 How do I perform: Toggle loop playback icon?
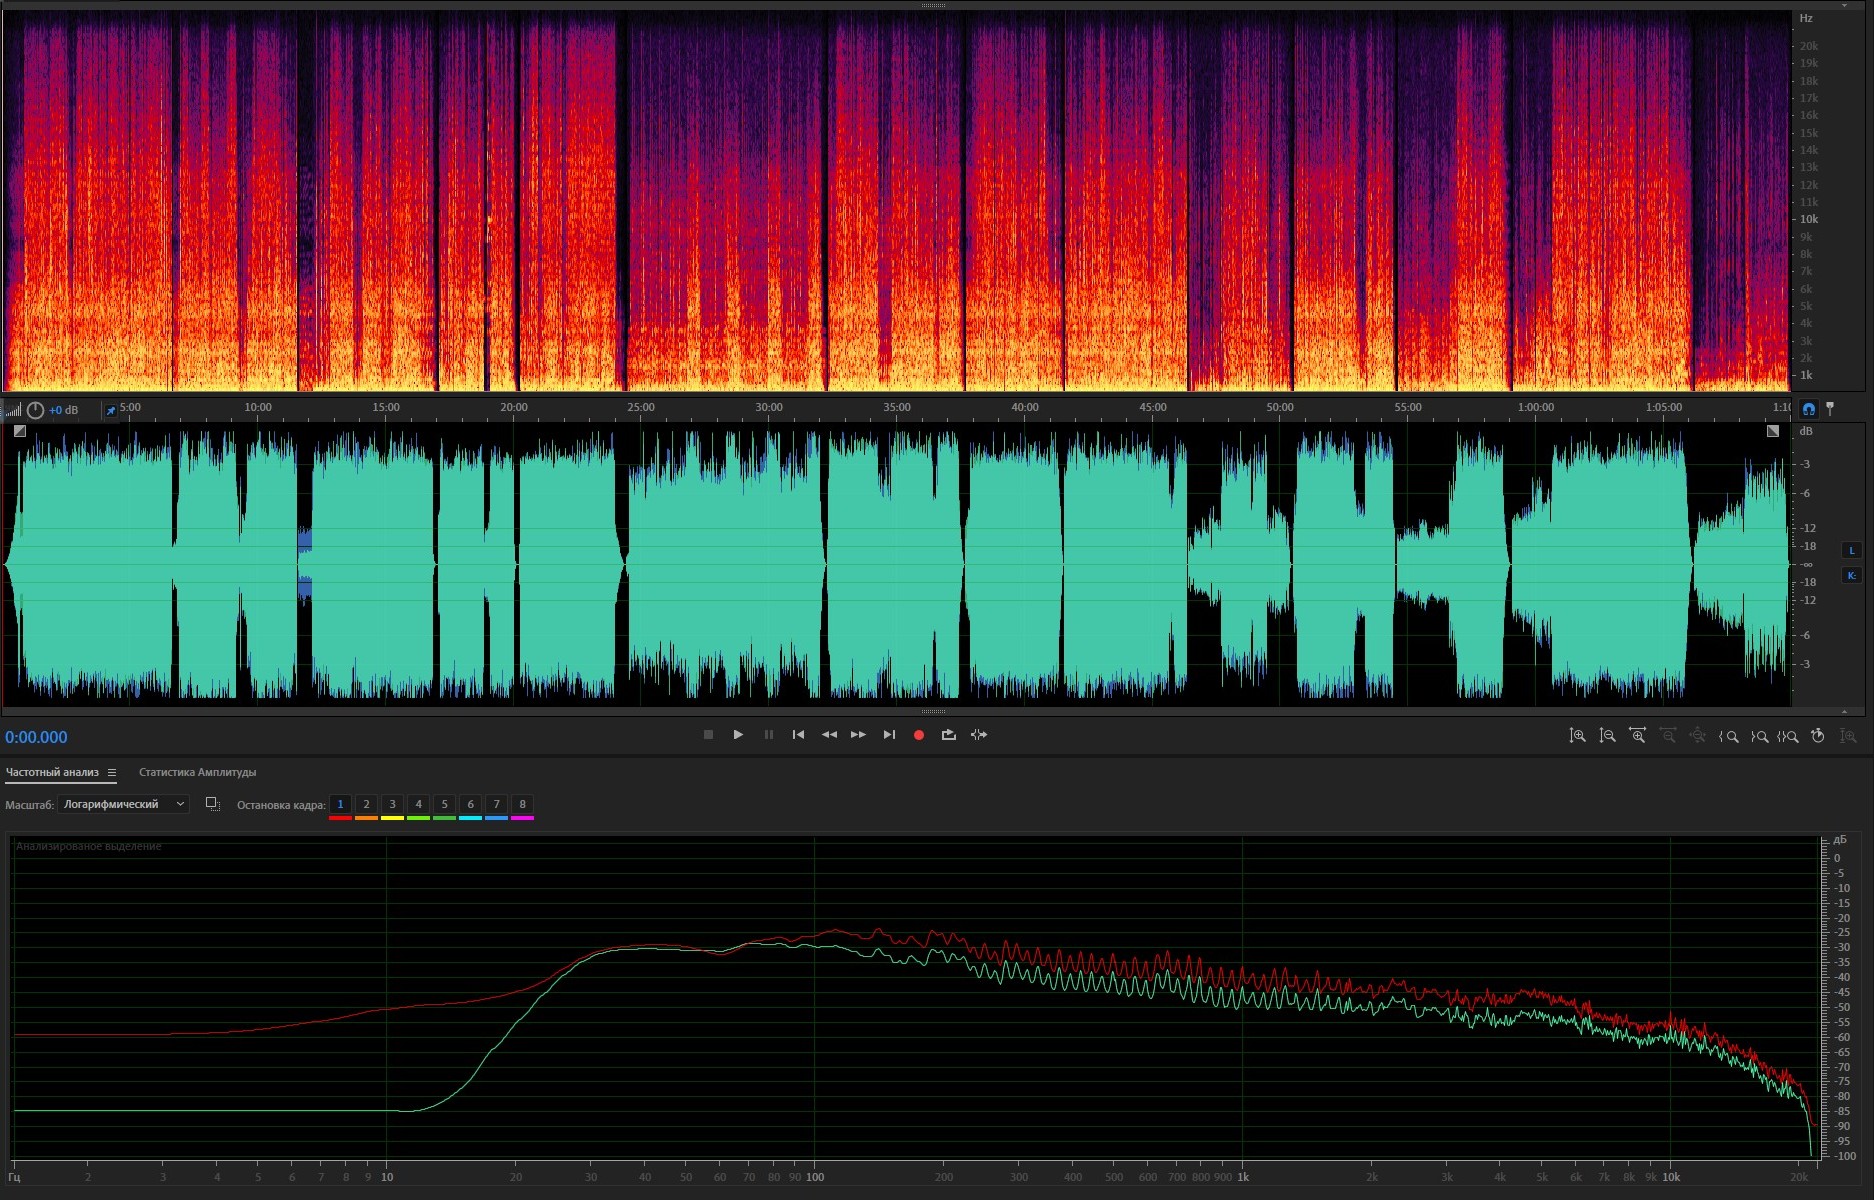click(948, 735)
